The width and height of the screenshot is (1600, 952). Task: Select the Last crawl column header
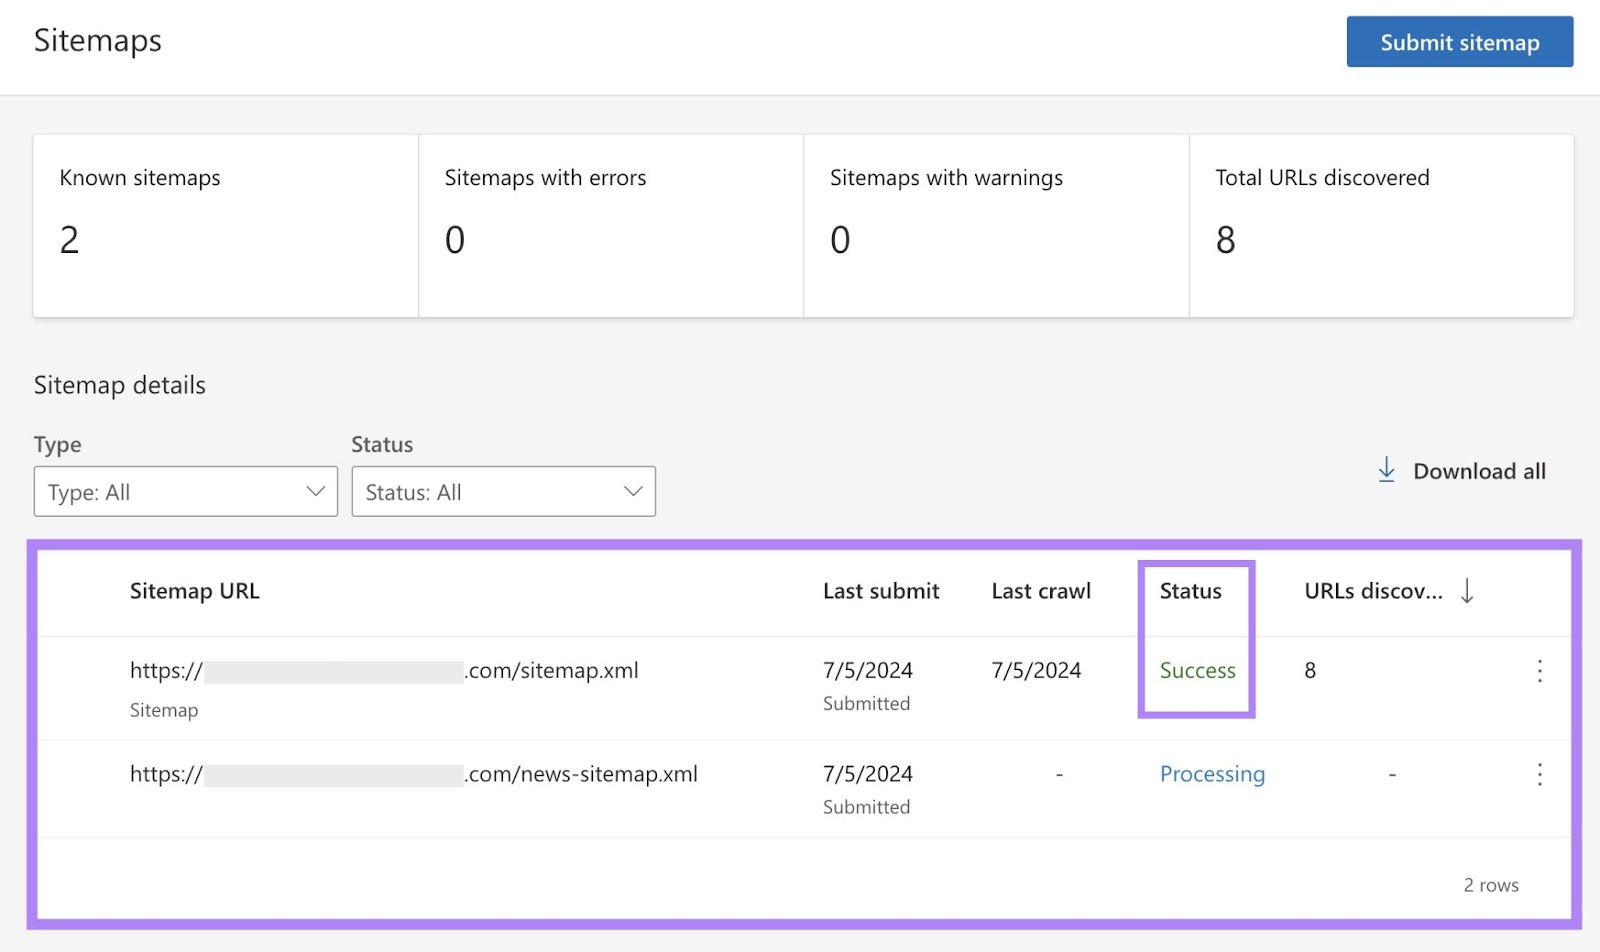click(x=1040, y=591)
